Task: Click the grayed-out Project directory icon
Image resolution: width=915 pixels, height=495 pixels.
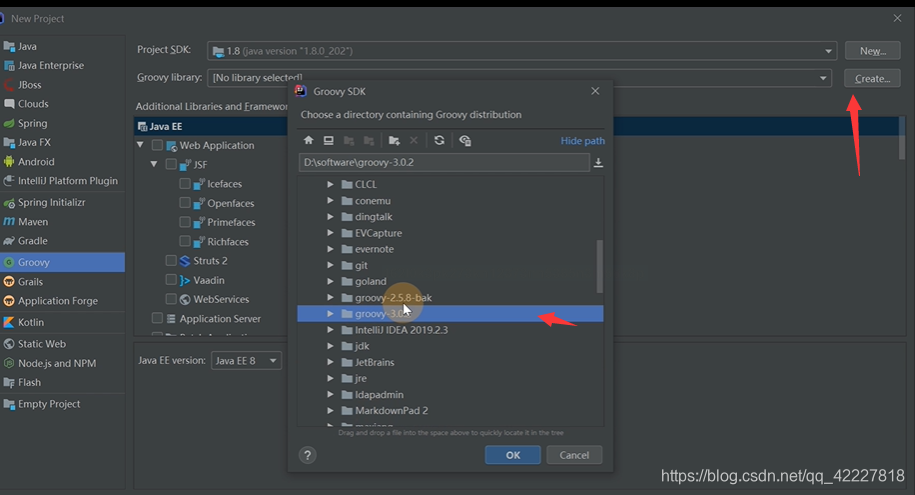Action: (349, 140)
